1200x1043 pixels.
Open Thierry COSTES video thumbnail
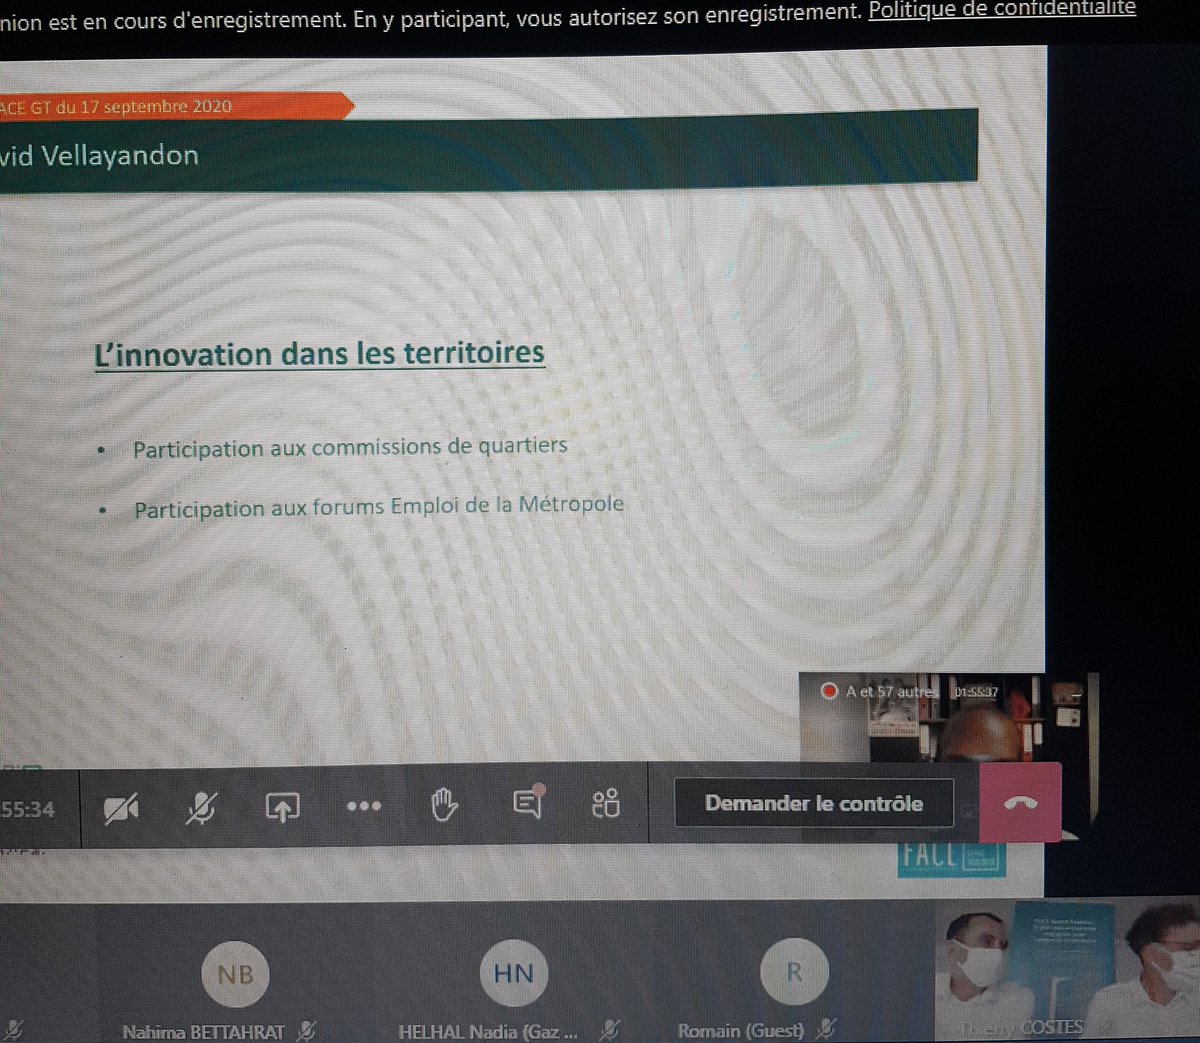point(1067,972)
